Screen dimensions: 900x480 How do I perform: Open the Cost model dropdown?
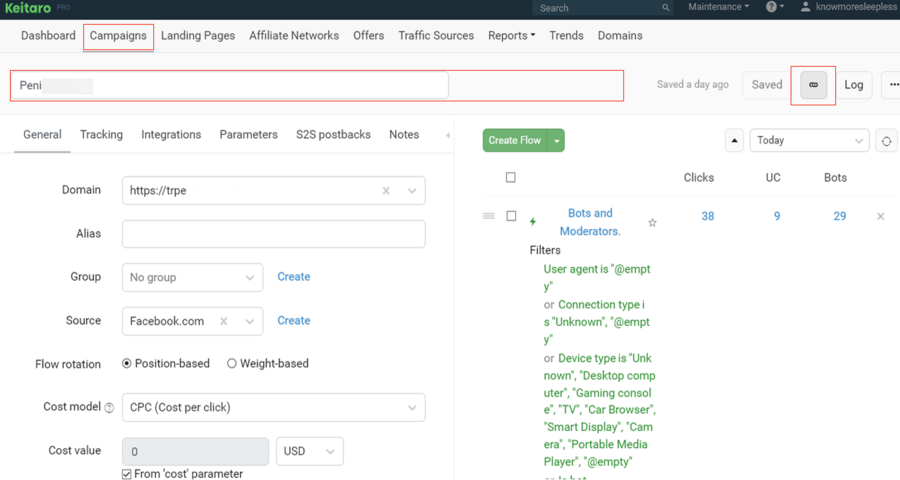(274, 408)
